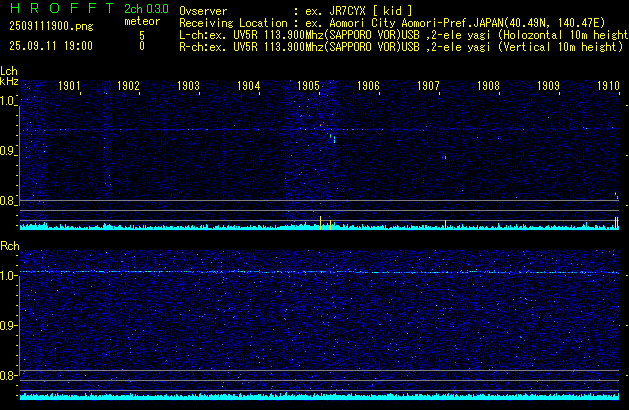Click the Rch 0.8 kHz axis label
Image resolution: width=629 pixels, height=410 pixels.
point(8,375)
